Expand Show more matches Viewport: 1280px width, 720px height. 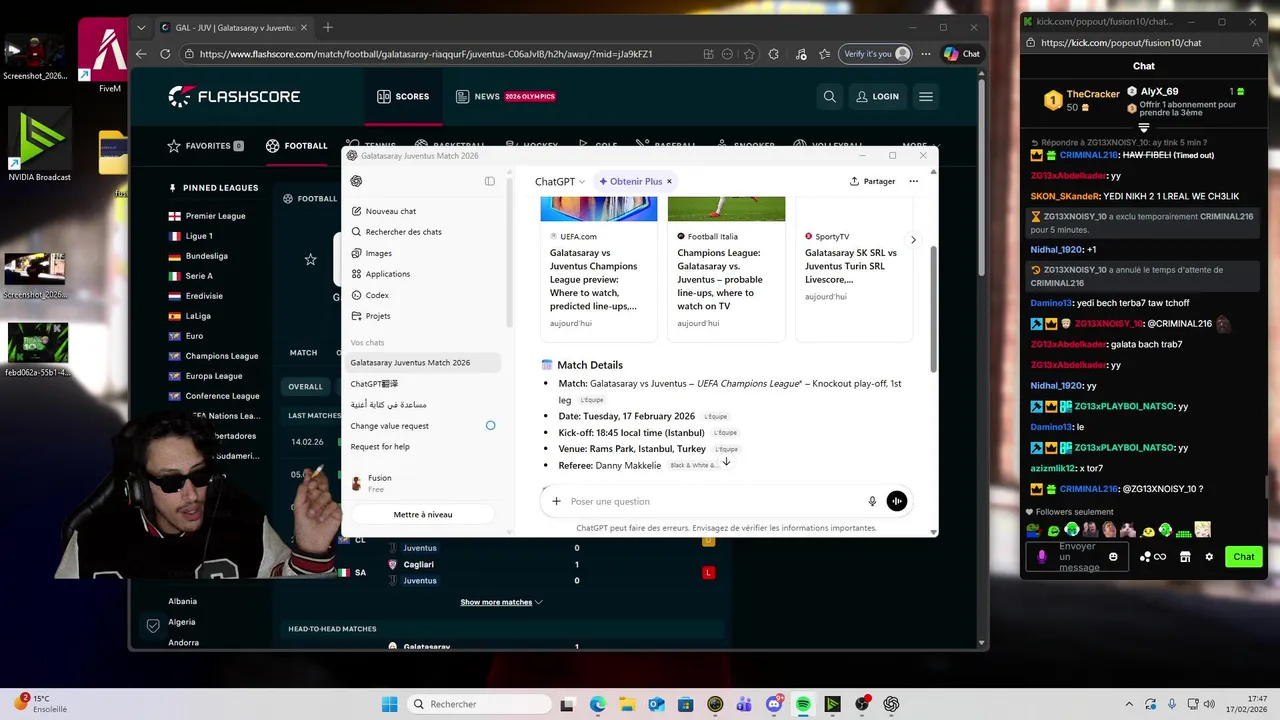501,602
